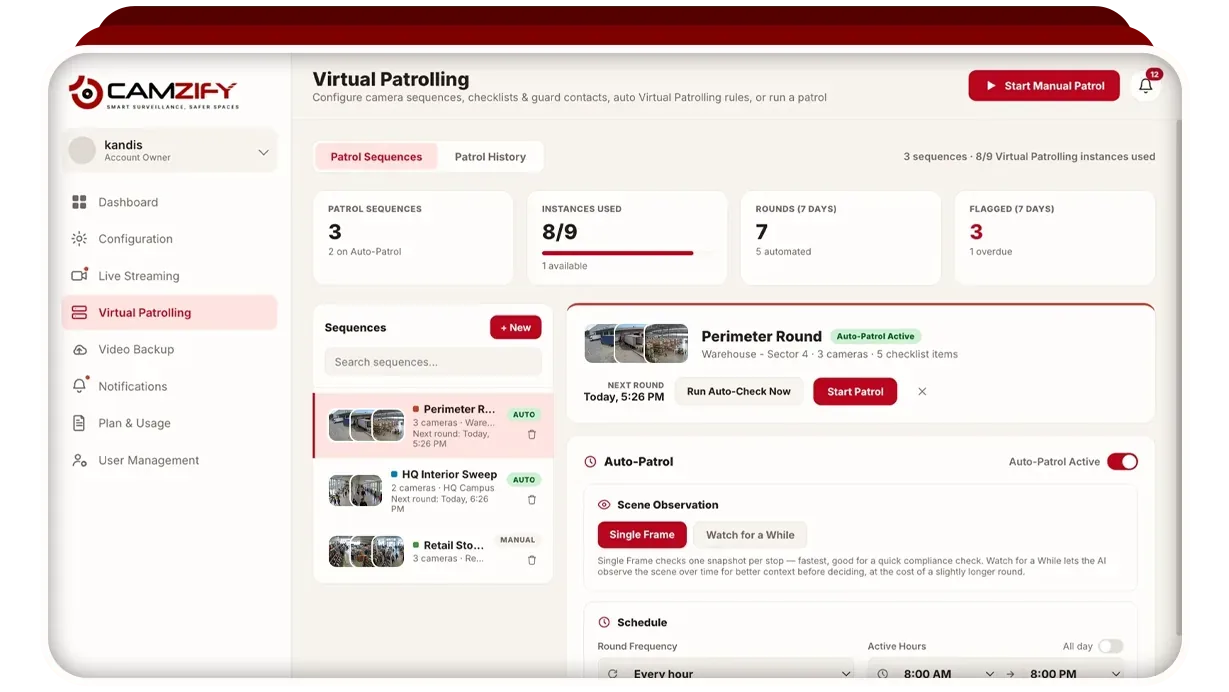Click the Schedule clock icon
The width and height of the screenshot is (1229, 692).
[x=604, y=622]
